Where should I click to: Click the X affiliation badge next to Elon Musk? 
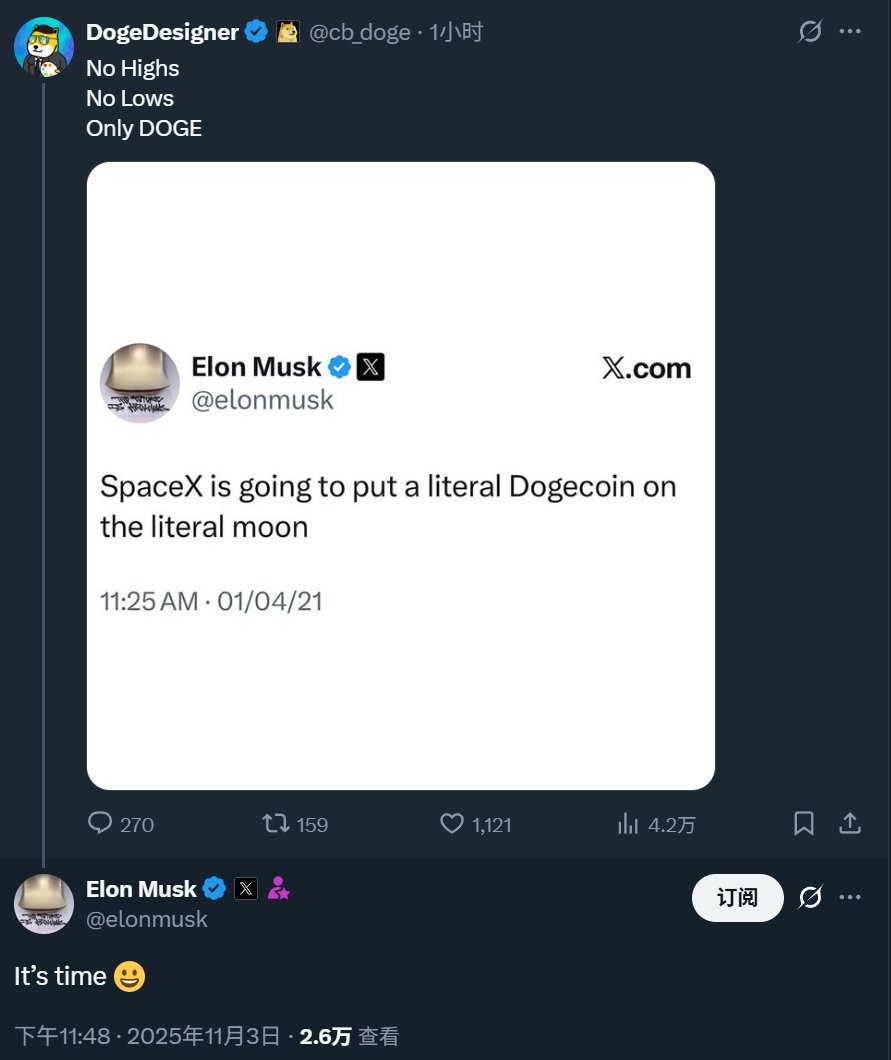246,888
